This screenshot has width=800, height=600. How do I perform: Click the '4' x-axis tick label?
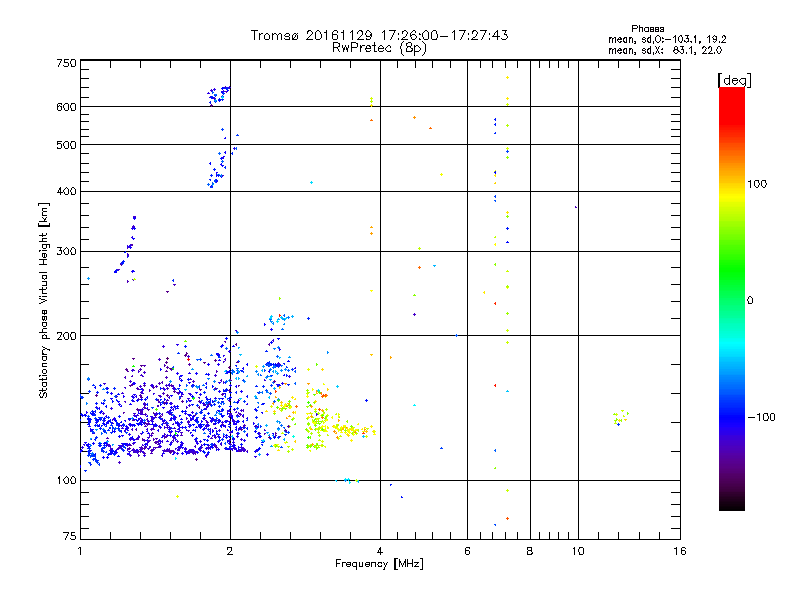click(380, 551)
